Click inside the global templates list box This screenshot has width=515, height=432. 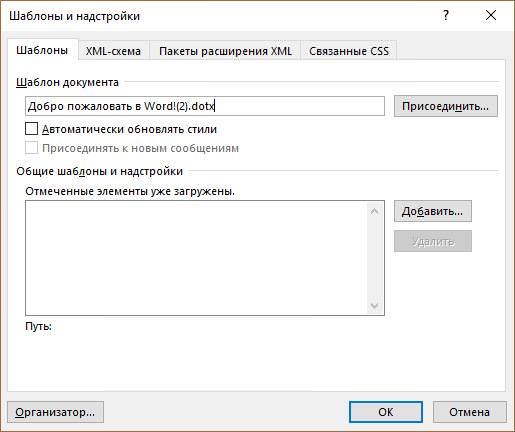[x=197, y=258]
